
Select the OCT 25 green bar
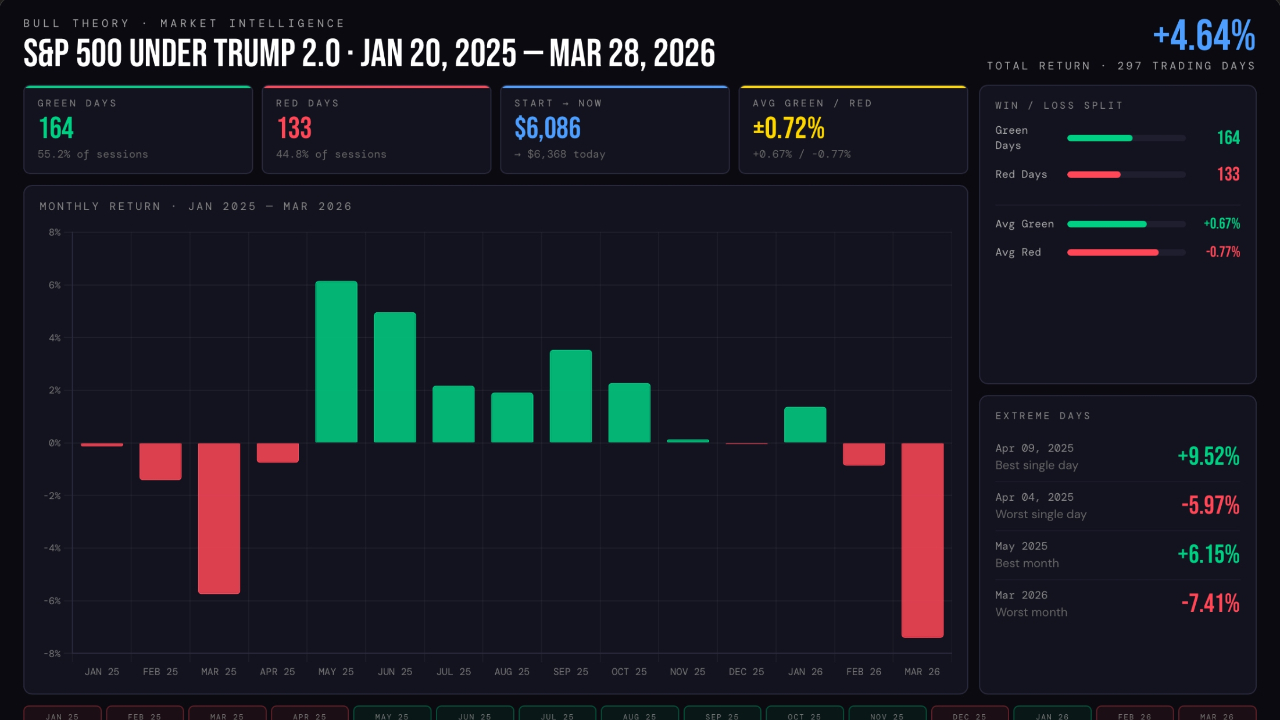[629, 413]
